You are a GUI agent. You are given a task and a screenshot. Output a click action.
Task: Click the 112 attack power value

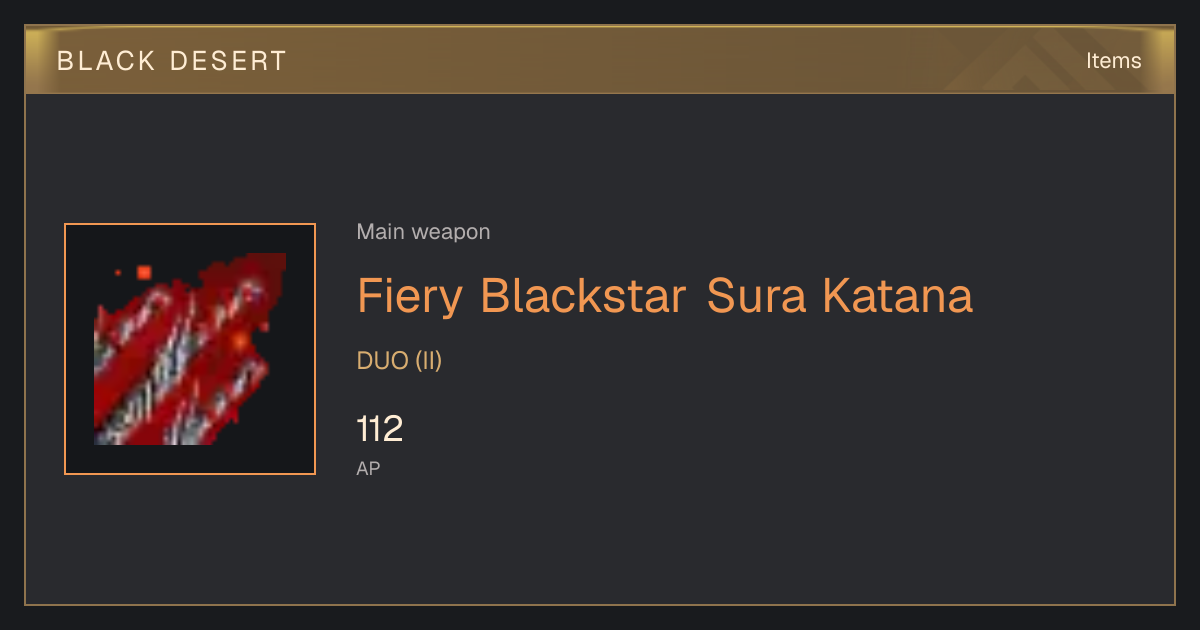tap(380, 429)
